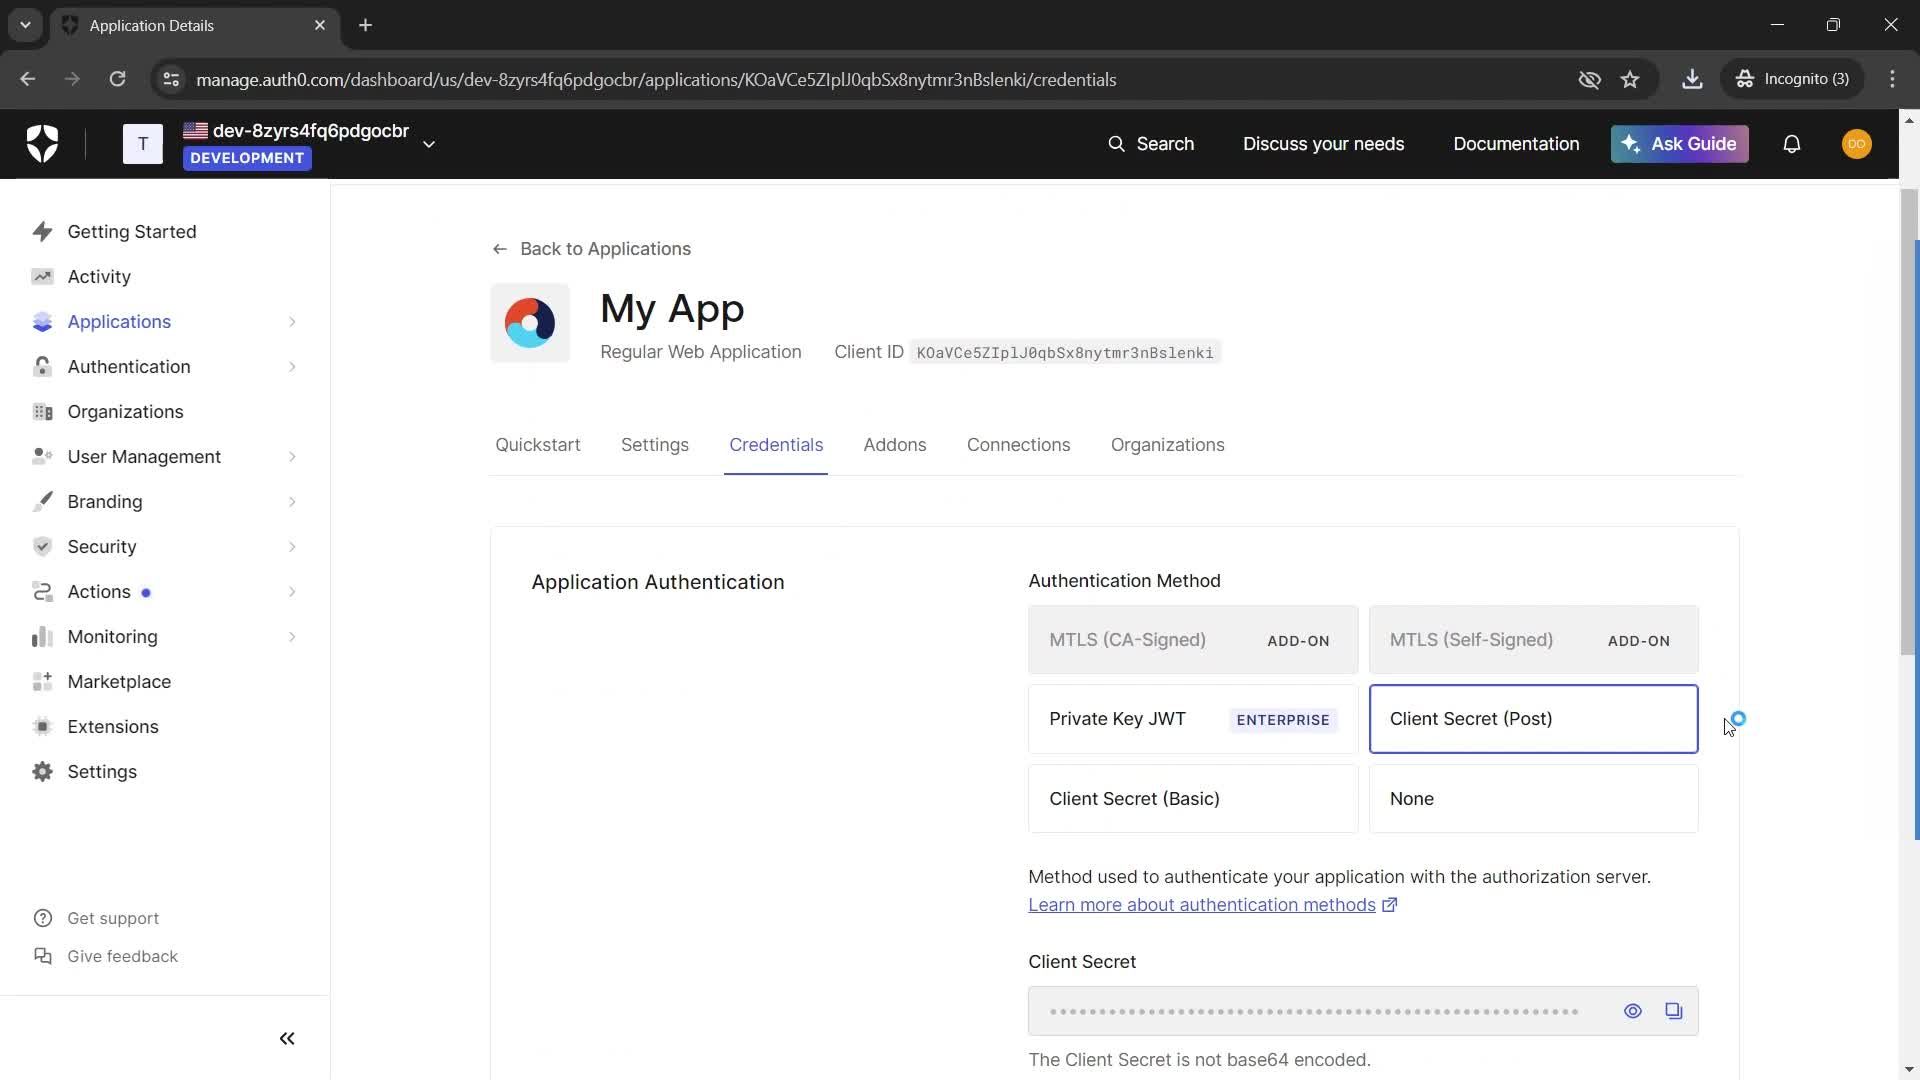
Task: Open Marketplace from the sidebar
Action: (119, 682)
